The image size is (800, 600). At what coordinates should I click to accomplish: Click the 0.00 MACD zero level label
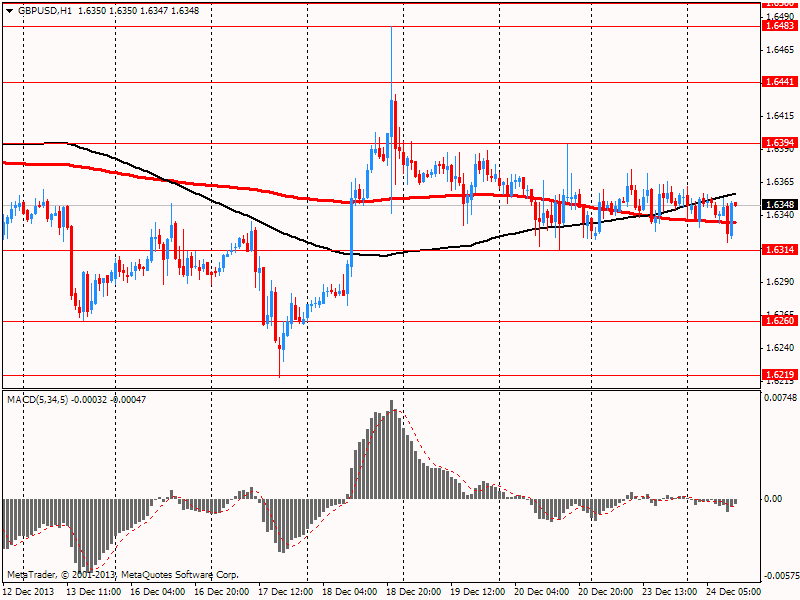pos(774,498)
